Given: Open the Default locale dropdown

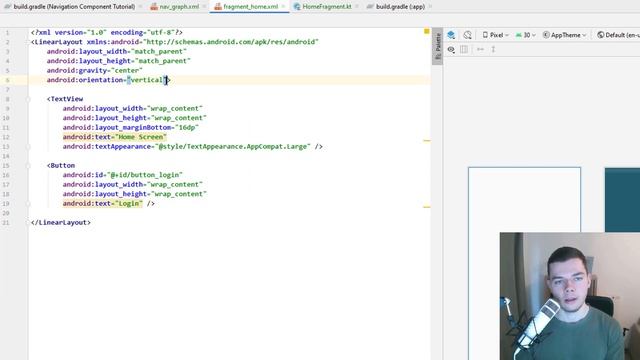Looking at the screenshot, I should pyautogui.click(x=618, y=35).
